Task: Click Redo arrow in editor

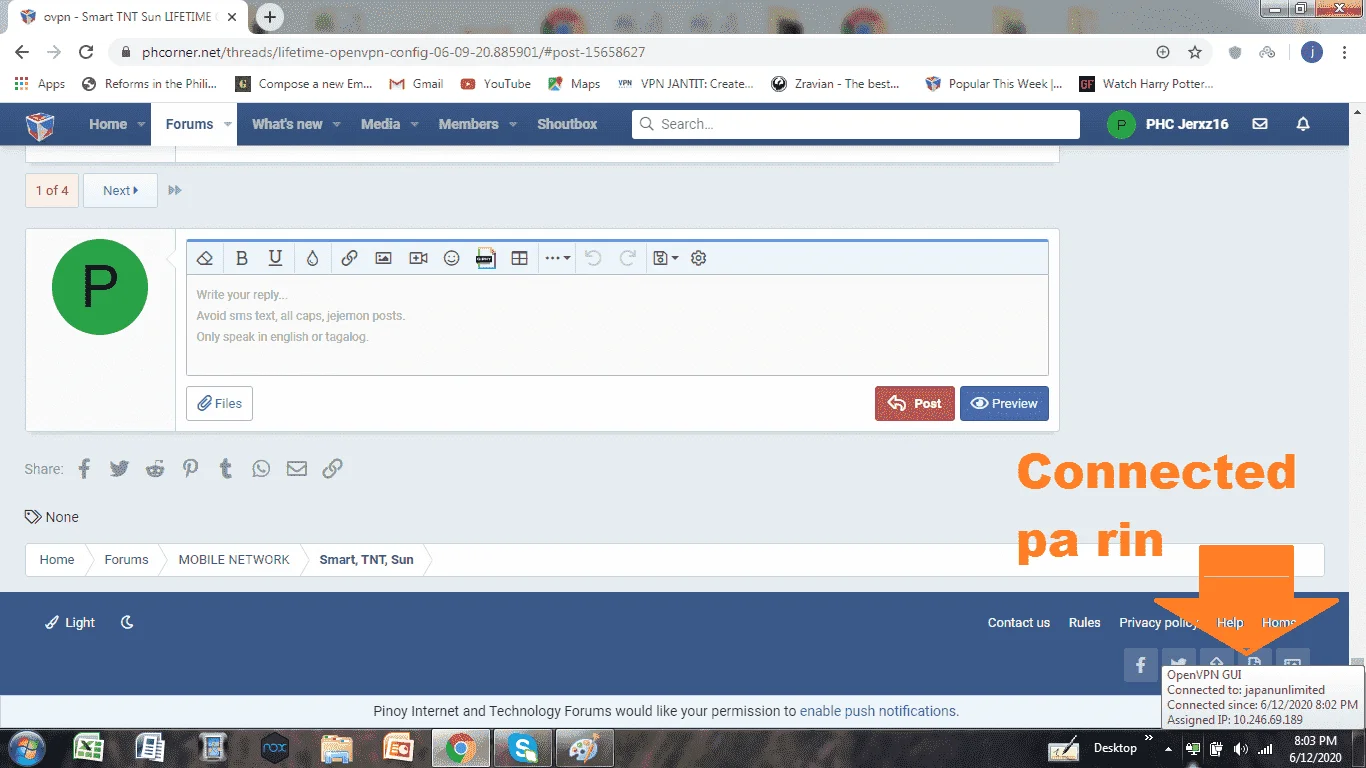Action: (628, 258)
